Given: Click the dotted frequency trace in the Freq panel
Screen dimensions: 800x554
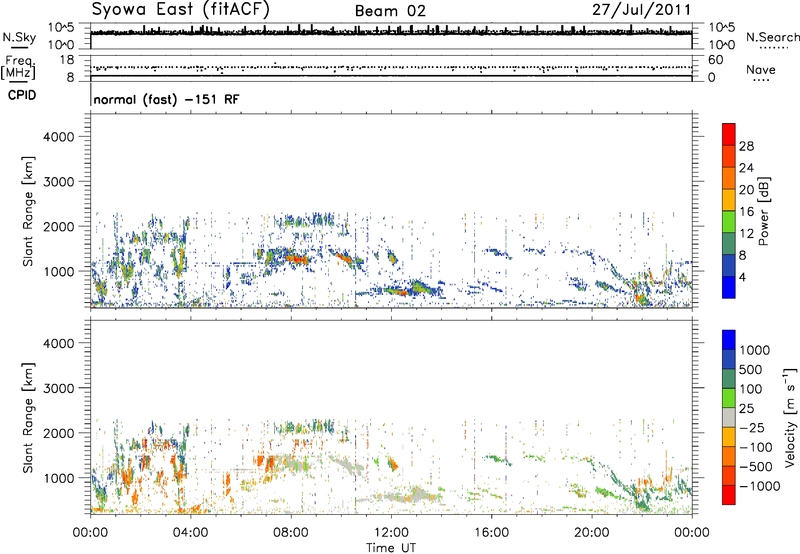Looking at the screenshot, I should pos(391,67).
